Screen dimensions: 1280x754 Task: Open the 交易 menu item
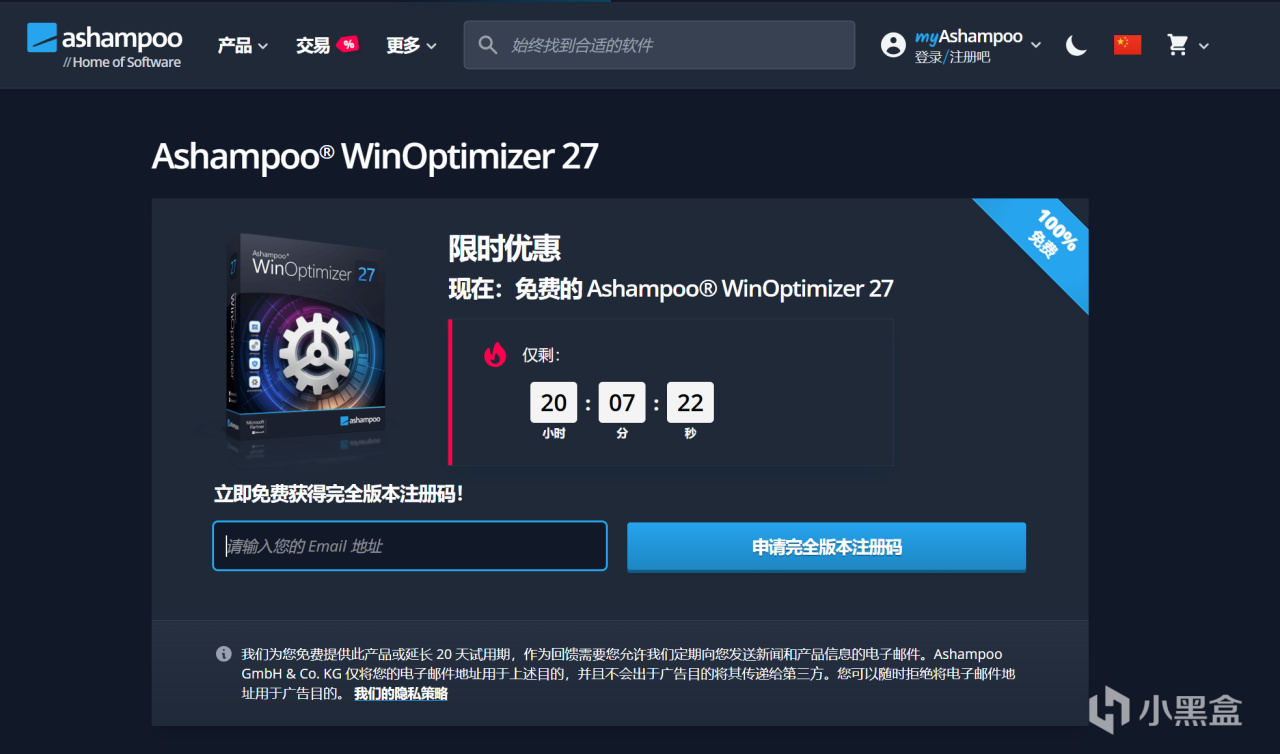pyautogui.click(x=313, y=45)
